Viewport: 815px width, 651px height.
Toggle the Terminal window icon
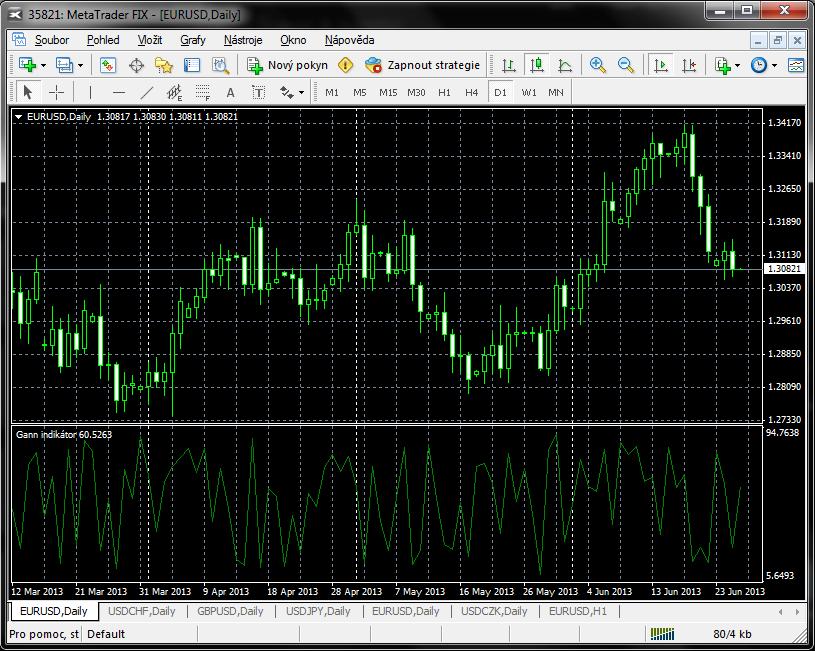pos(192,65)
